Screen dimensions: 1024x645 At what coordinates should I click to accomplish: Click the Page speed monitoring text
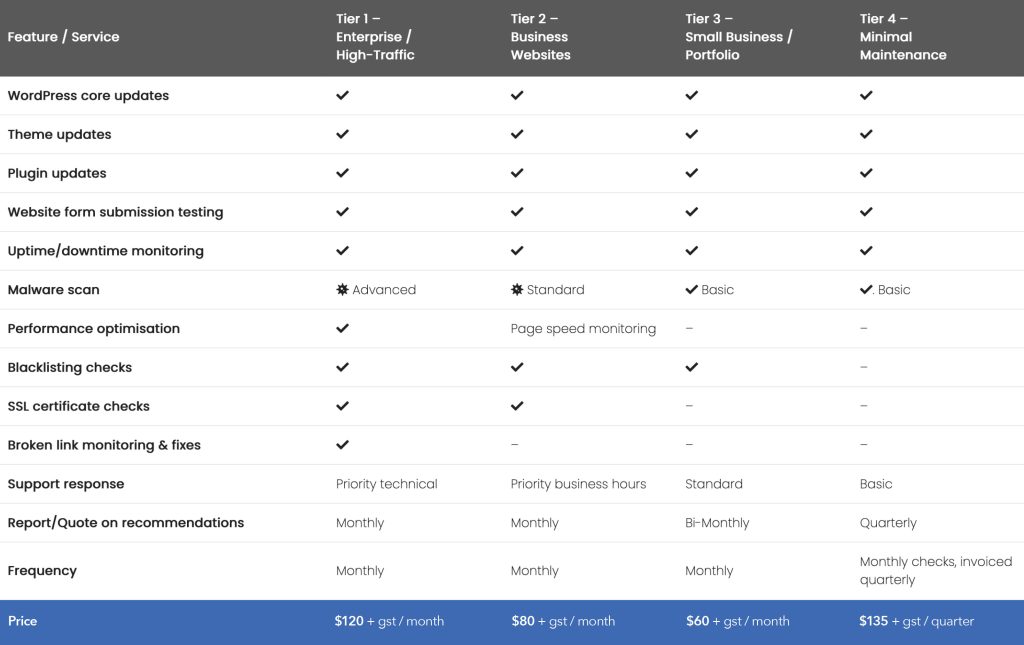pyautogui.click(x=583, y=328)
